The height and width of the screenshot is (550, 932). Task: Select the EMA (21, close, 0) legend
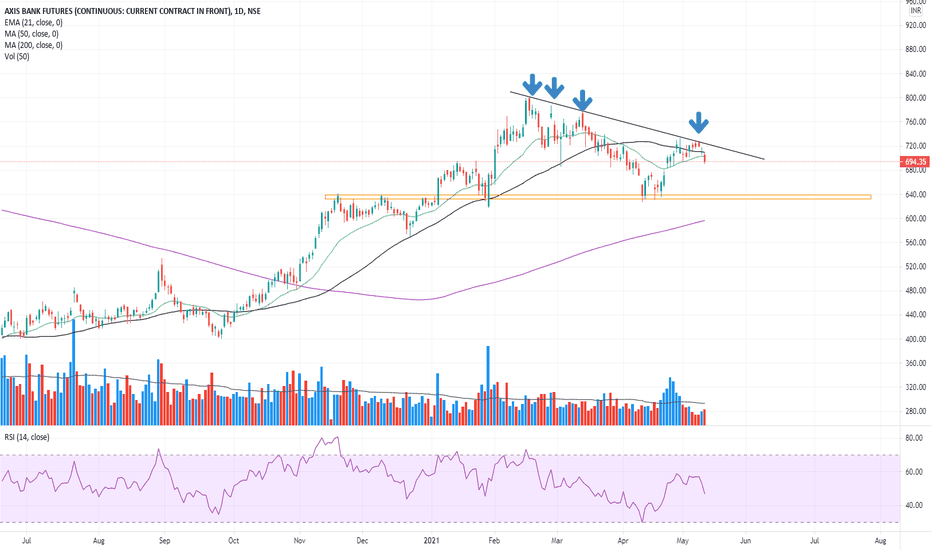[33, 22]
